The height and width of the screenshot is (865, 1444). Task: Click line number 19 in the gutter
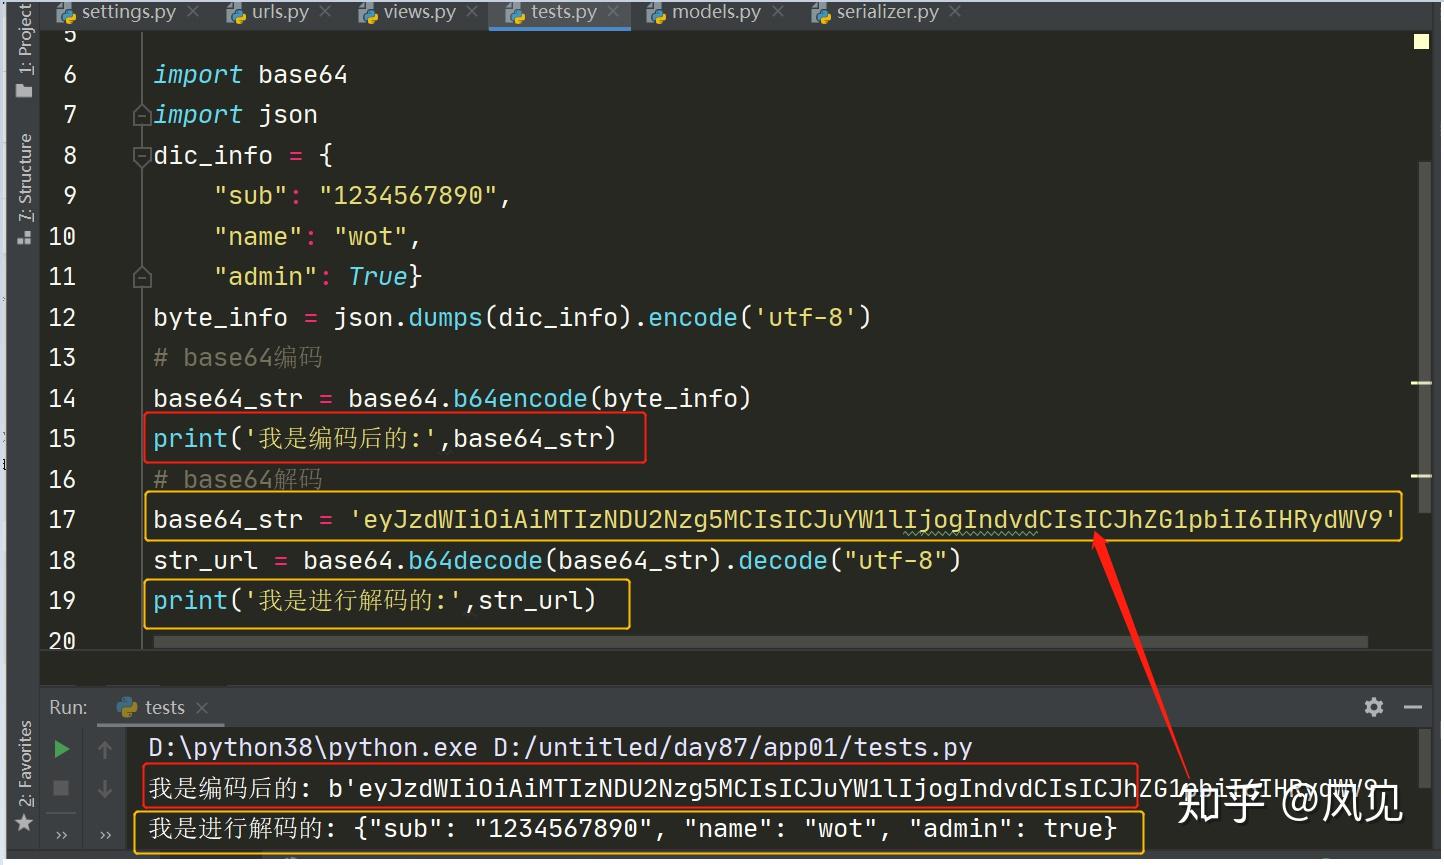(62, 601)
